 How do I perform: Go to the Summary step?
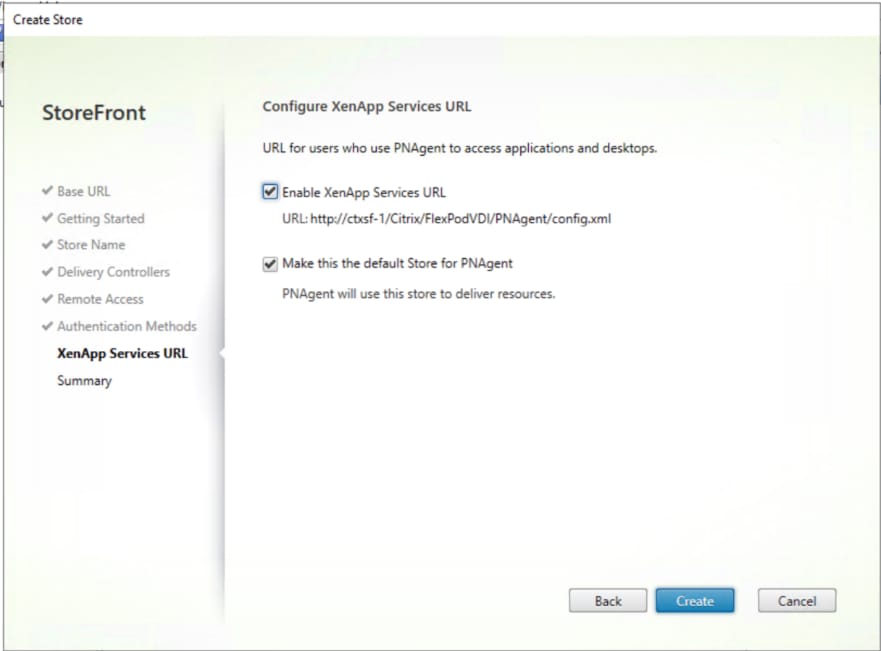click(x=84, y=381)
